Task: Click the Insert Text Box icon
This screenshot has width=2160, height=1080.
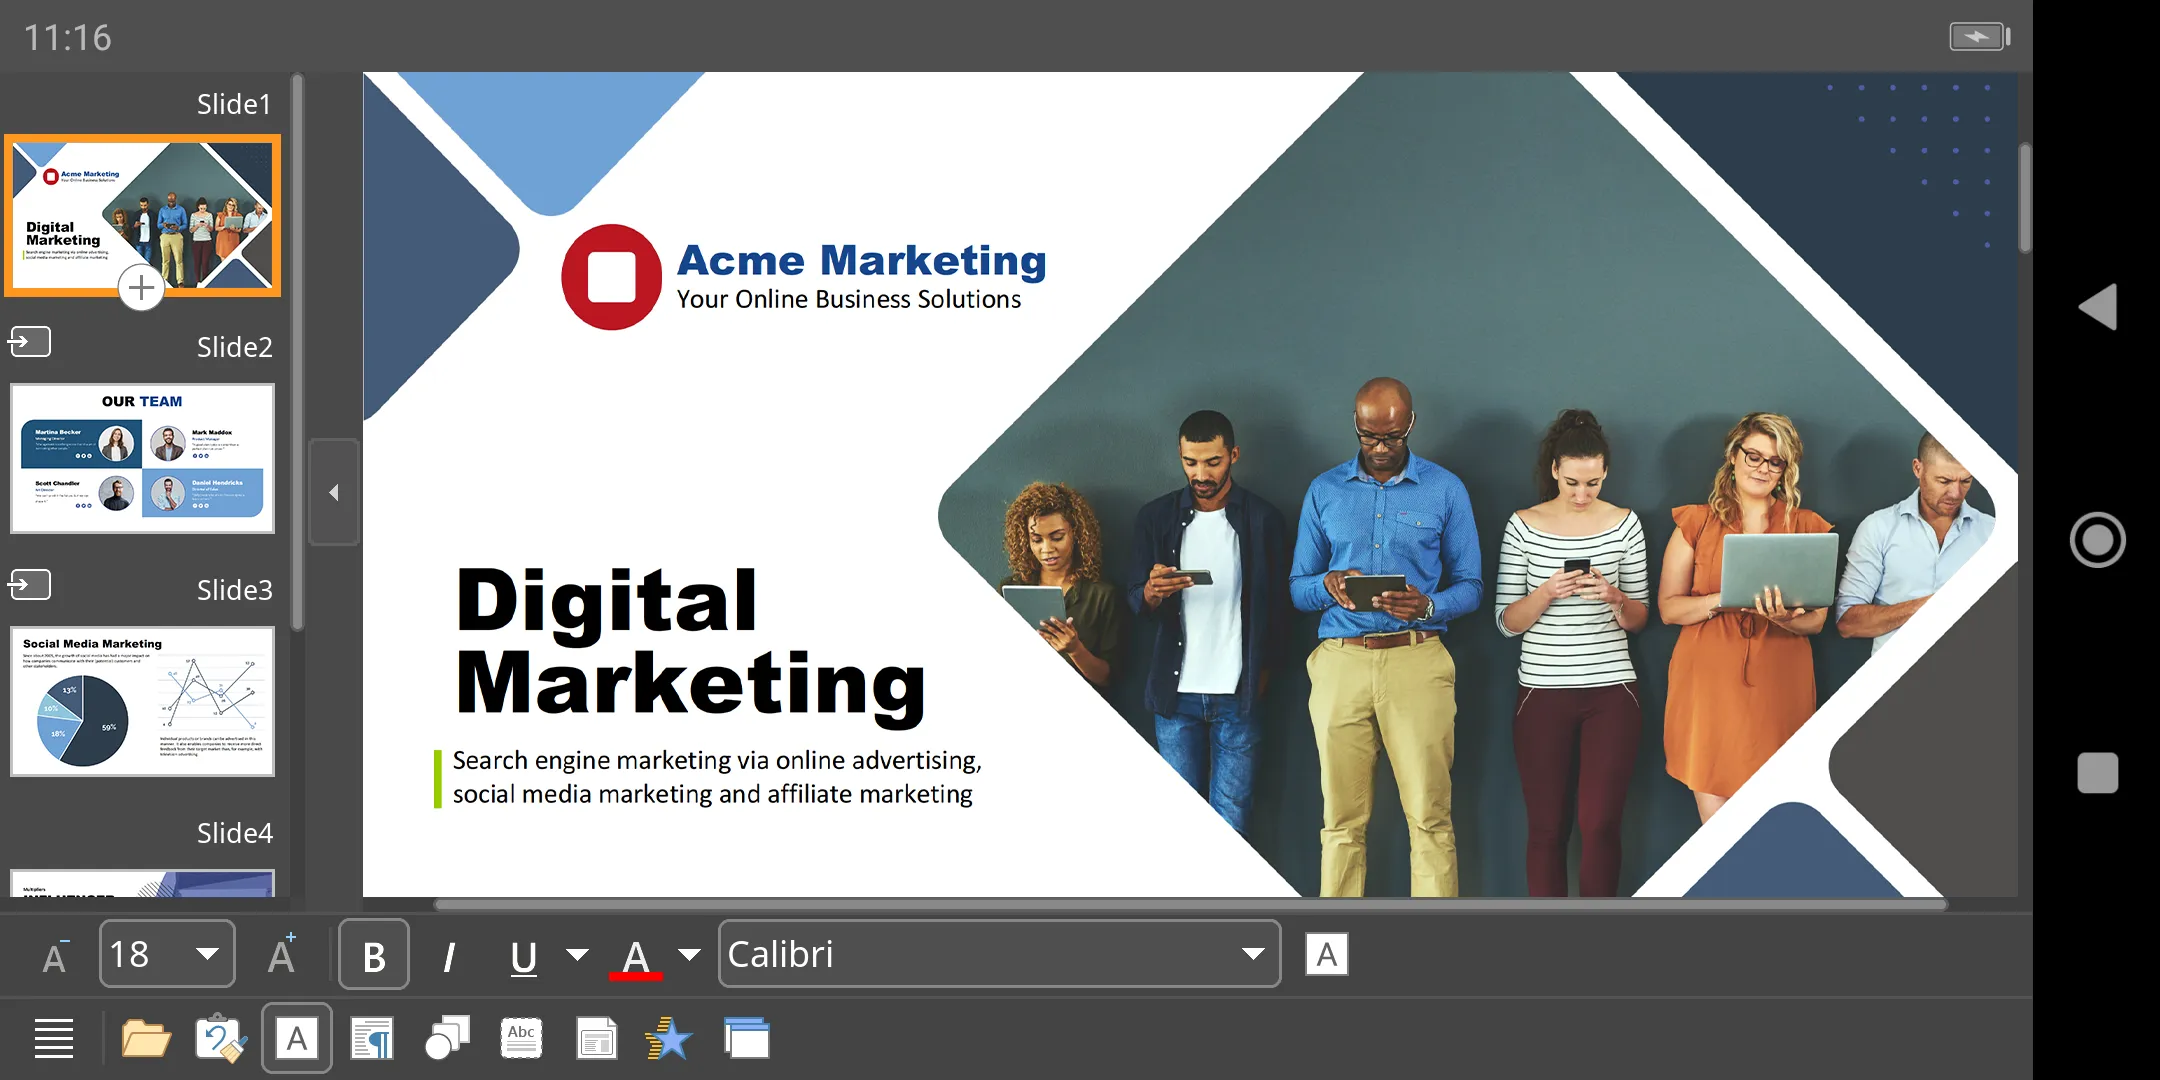Action: 298,1039
